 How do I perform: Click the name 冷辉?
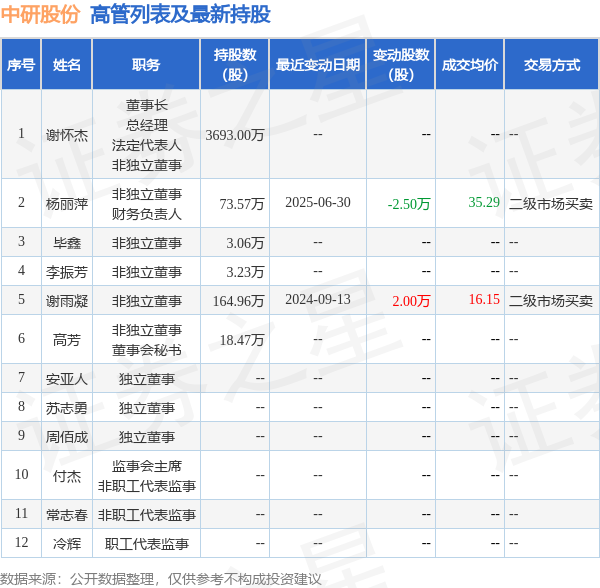pos(67,544)
